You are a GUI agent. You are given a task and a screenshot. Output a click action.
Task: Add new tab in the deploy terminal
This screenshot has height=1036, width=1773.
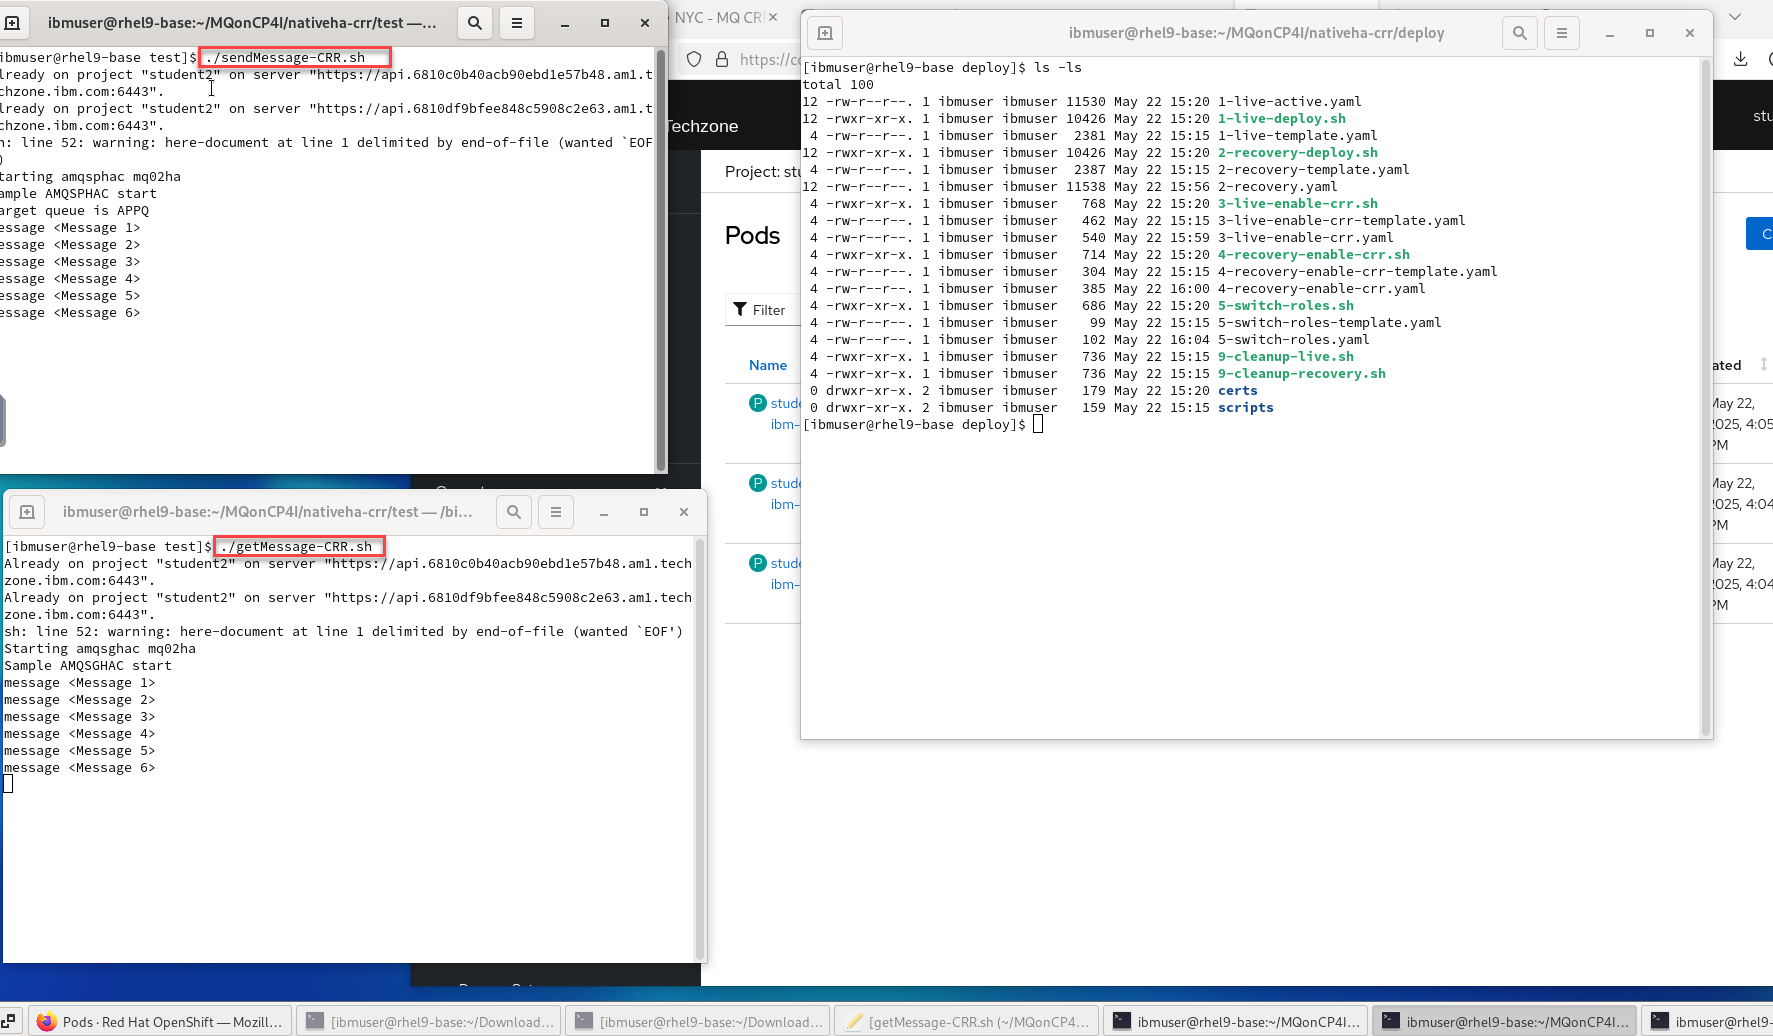point(825,33)
